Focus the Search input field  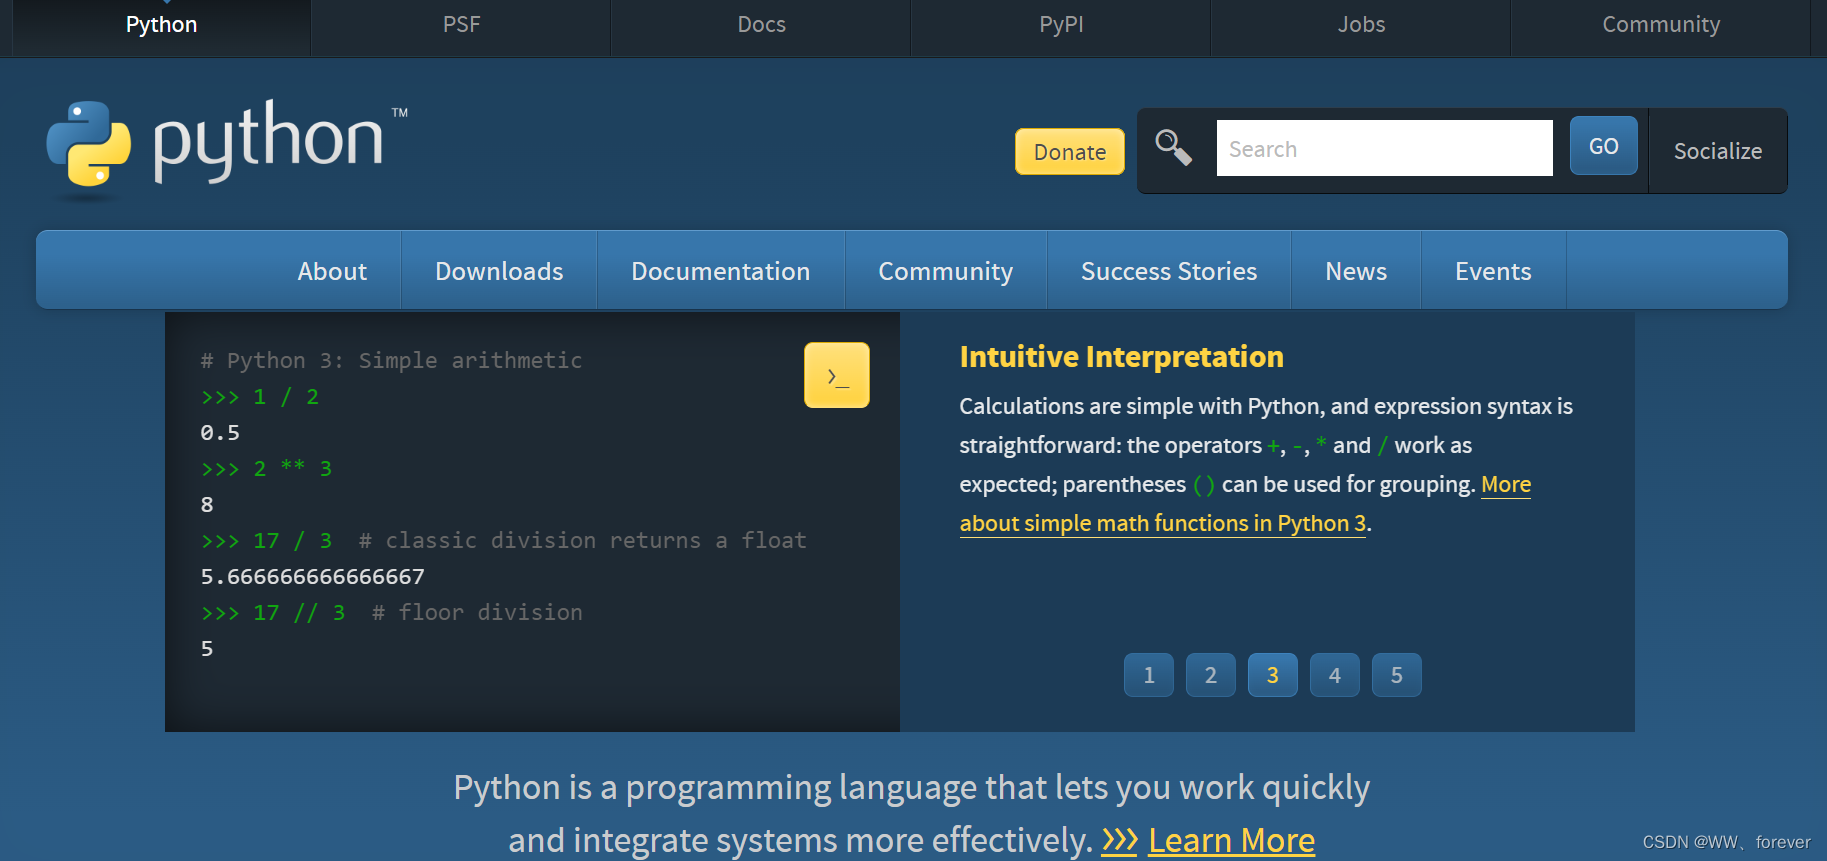pos(1384,148)
